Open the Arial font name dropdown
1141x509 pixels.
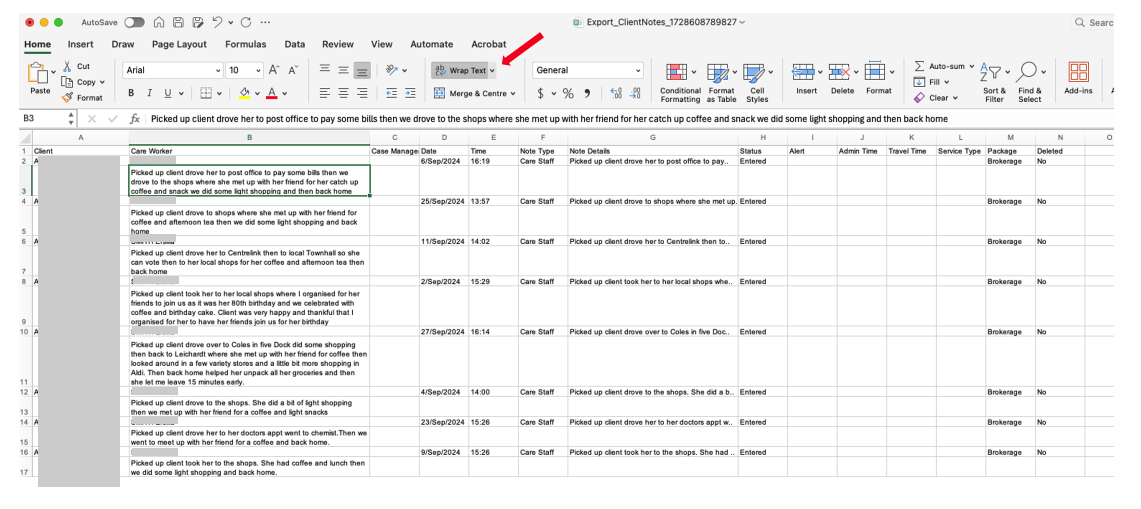pyautogui.click(x=218, y=71)
